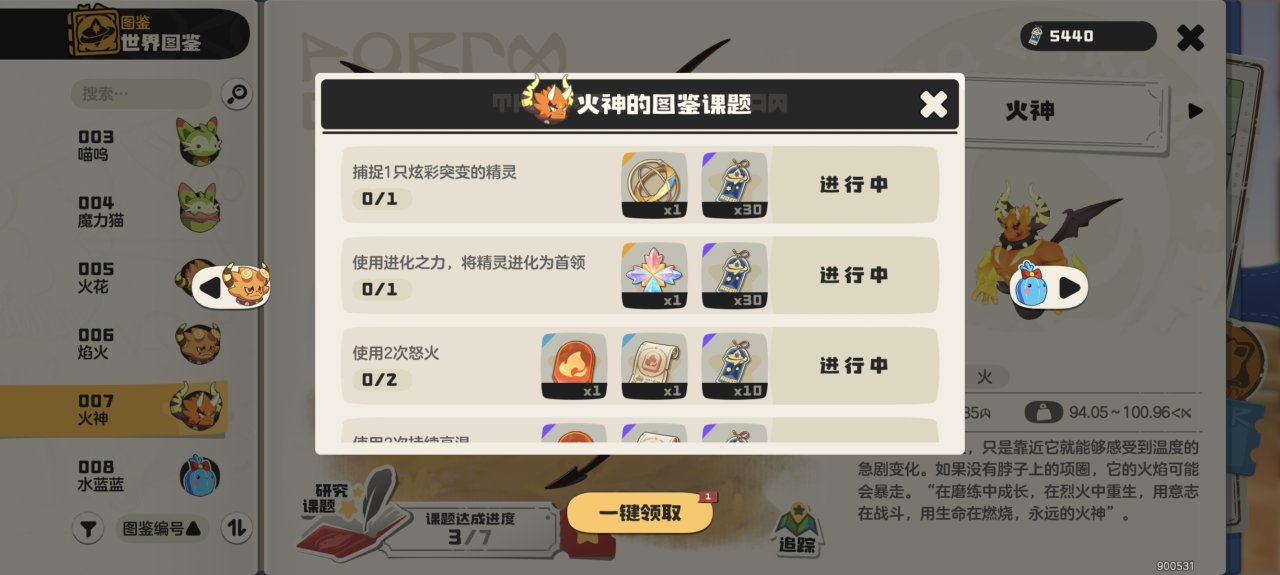Expand the 图鉴编号 sort dropdown

click(x=161, y=529)
